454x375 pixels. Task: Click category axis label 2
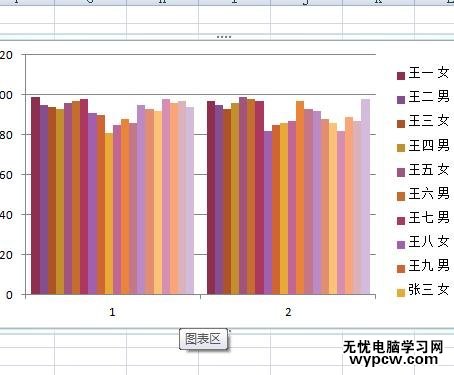(288, 312)
